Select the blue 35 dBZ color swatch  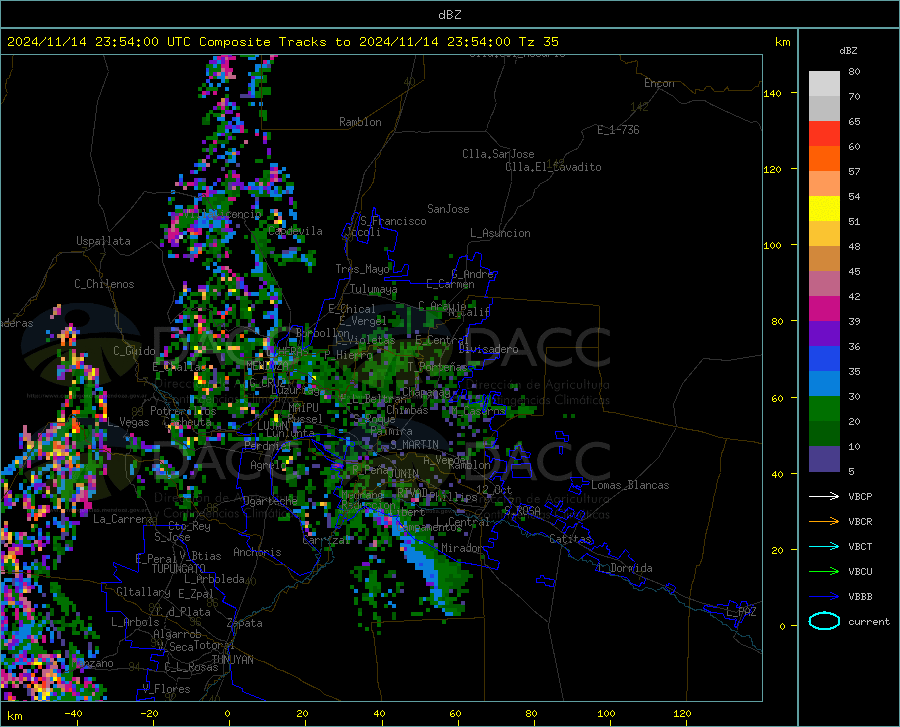824,359
